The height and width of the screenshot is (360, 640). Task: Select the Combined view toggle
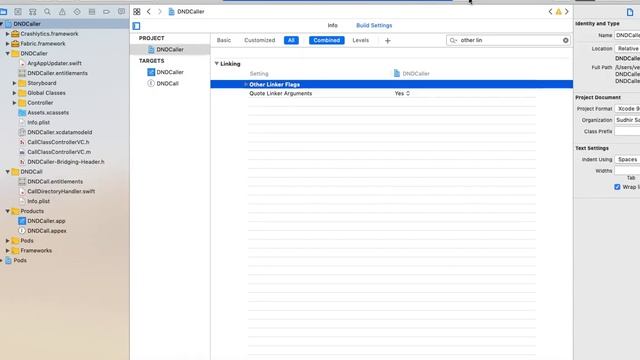(327, 40)
